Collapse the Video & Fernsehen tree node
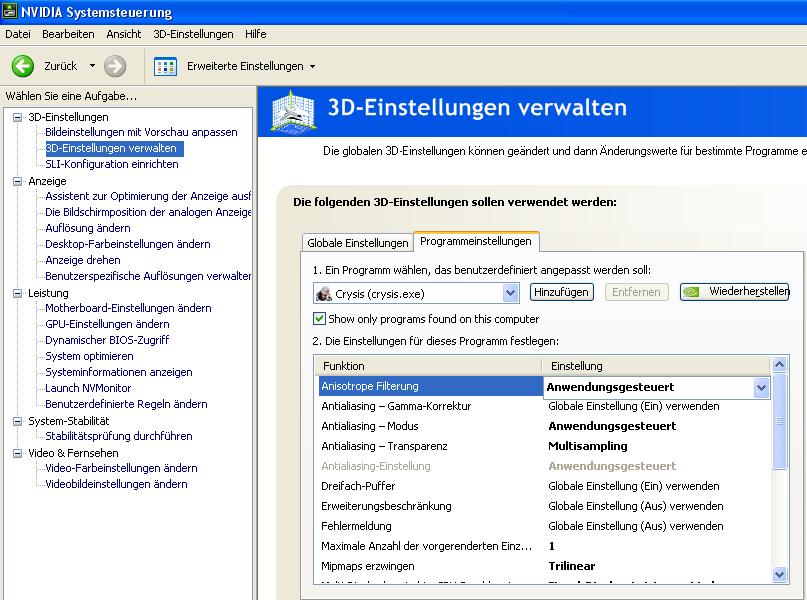 [x=17, y=453]
